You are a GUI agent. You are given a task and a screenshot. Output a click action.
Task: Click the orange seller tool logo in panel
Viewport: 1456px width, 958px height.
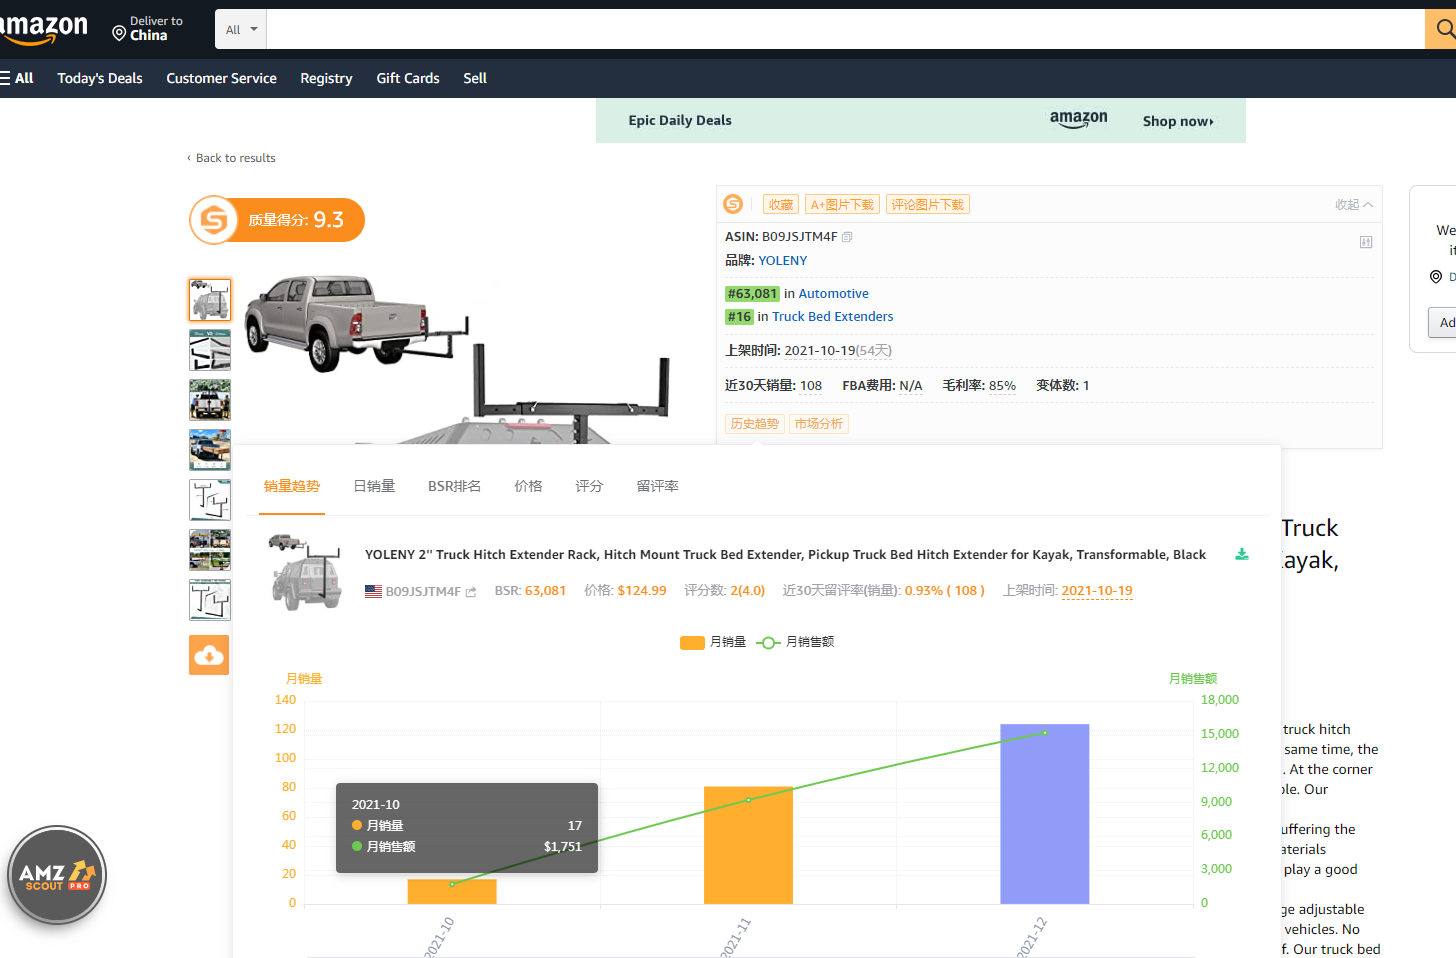click(733, 204)
